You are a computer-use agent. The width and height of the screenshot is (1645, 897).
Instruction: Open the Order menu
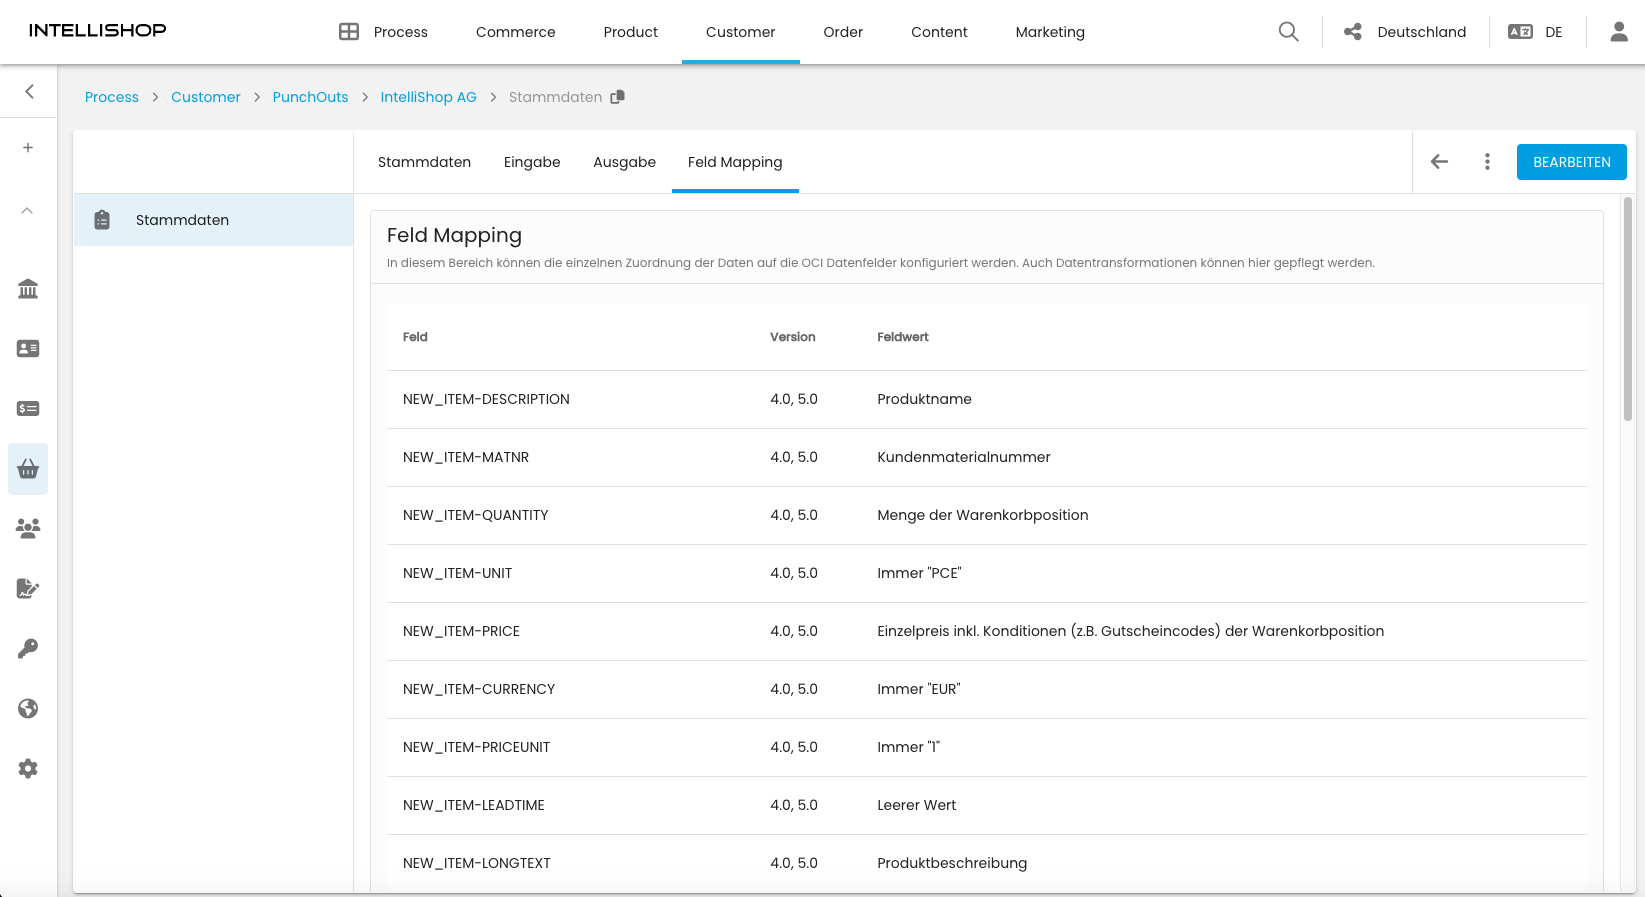coord(843,32)
